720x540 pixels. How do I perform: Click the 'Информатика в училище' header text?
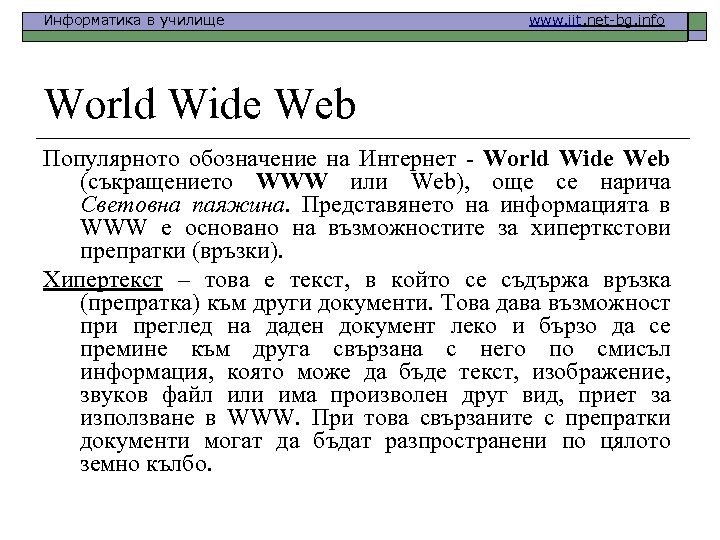(x=134, y=20)
